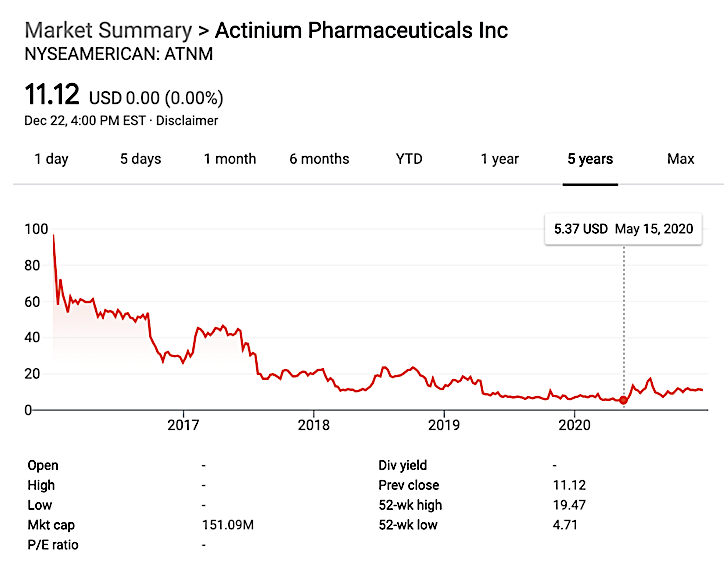Click the 5.37 USD May 15, 2020 tooltip
The width and height of the screenshot is (728, 568).
tap(623, 229)
